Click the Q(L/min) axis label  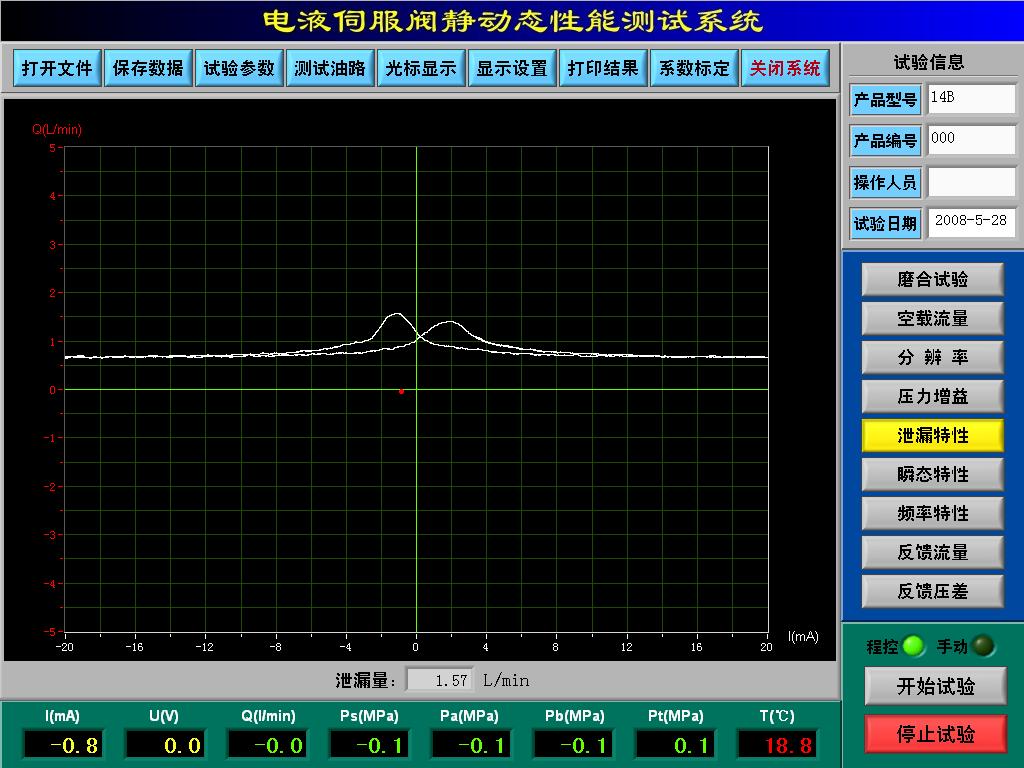pos(57,129)
